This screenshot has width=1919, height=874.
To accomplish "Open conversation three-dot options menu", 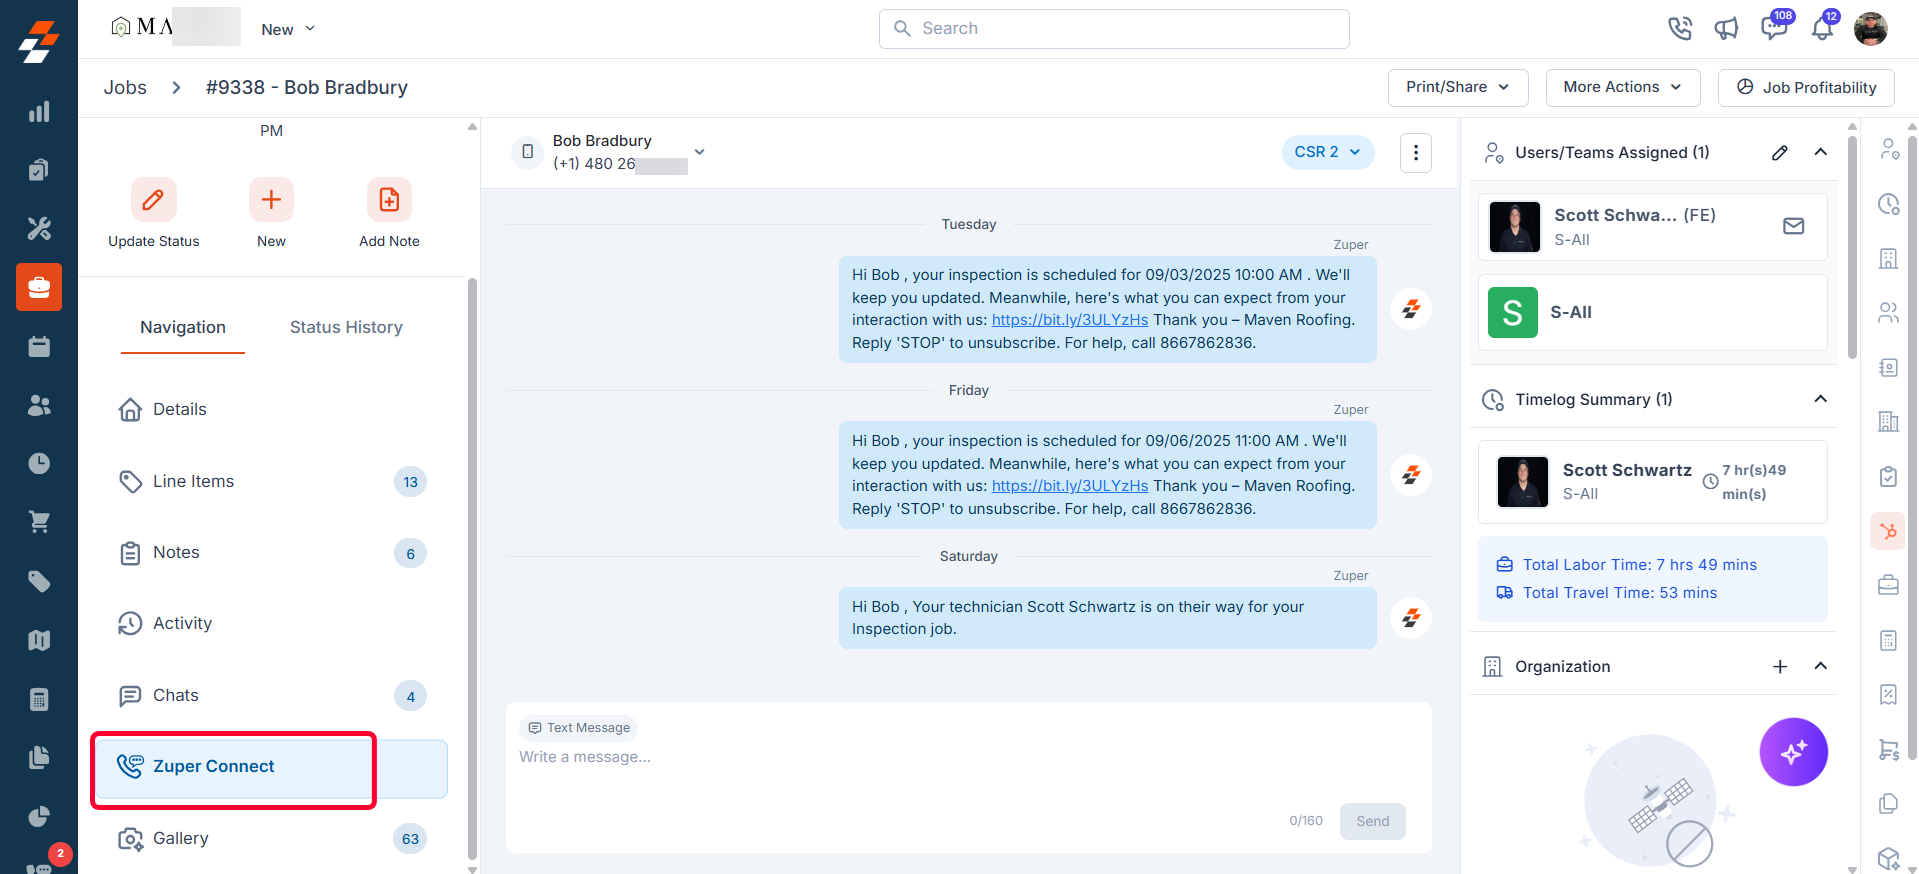I will tap(1415, 153).
